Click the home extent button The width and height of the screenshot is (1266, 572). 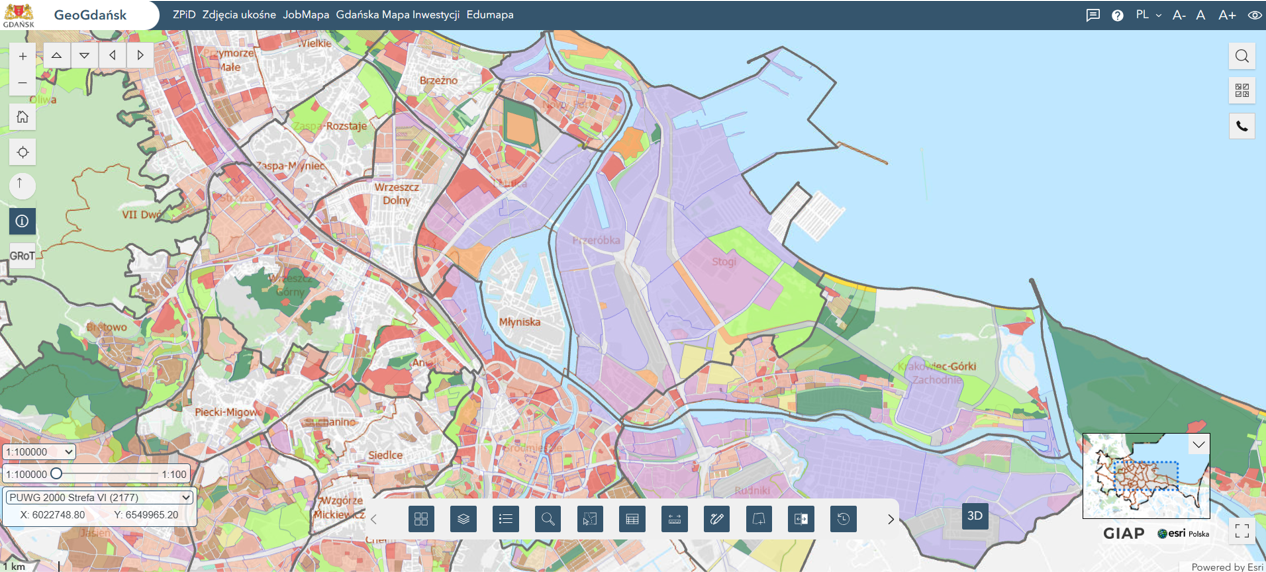click(x=22, y=117)
